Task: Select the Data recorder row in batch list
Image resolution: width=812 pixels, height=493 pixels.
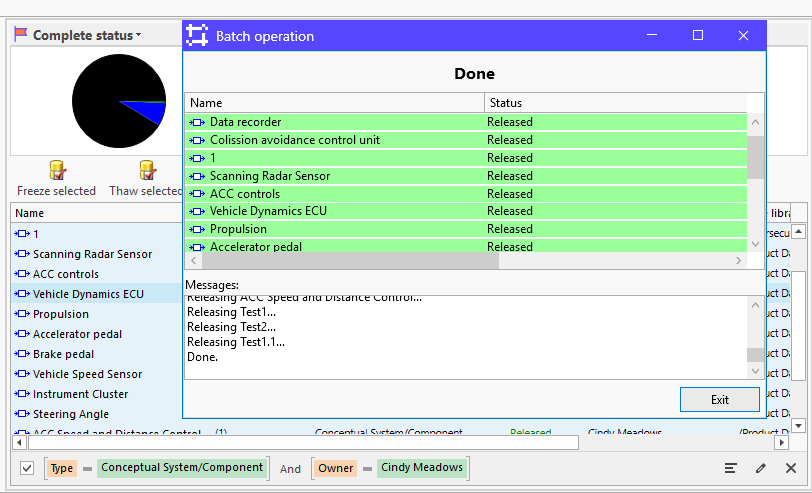Action: pos(466,122)
